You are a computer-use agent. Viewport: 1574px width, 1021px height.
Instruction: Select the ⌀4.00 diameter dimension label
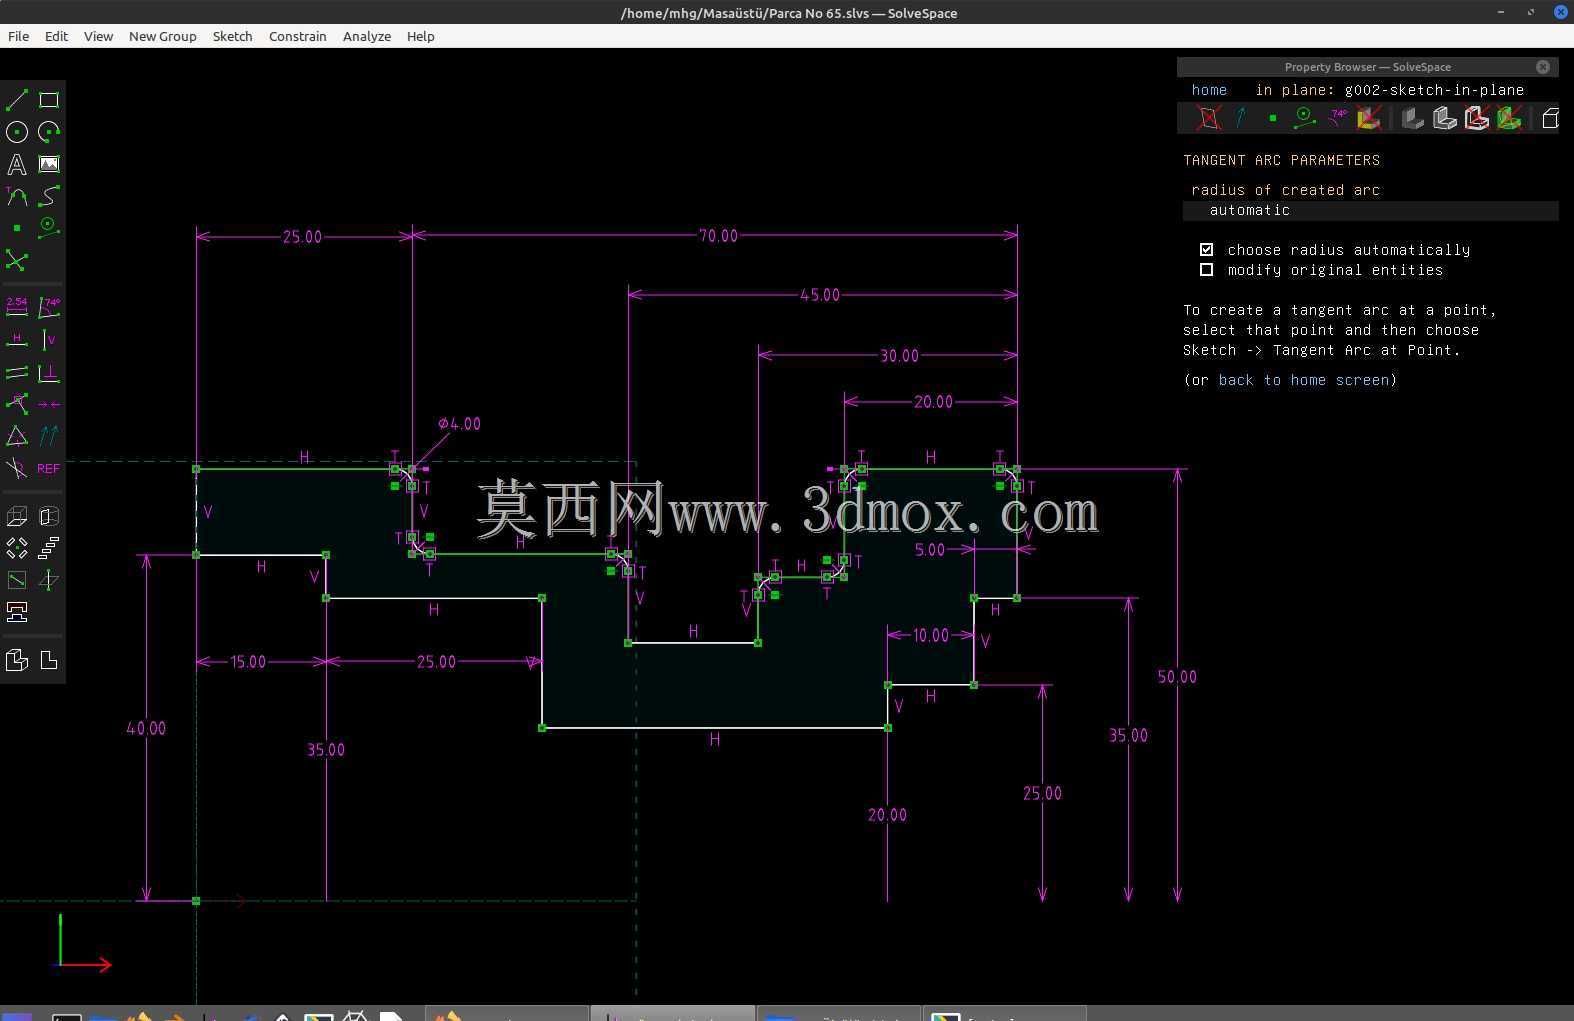click(459, 424)
